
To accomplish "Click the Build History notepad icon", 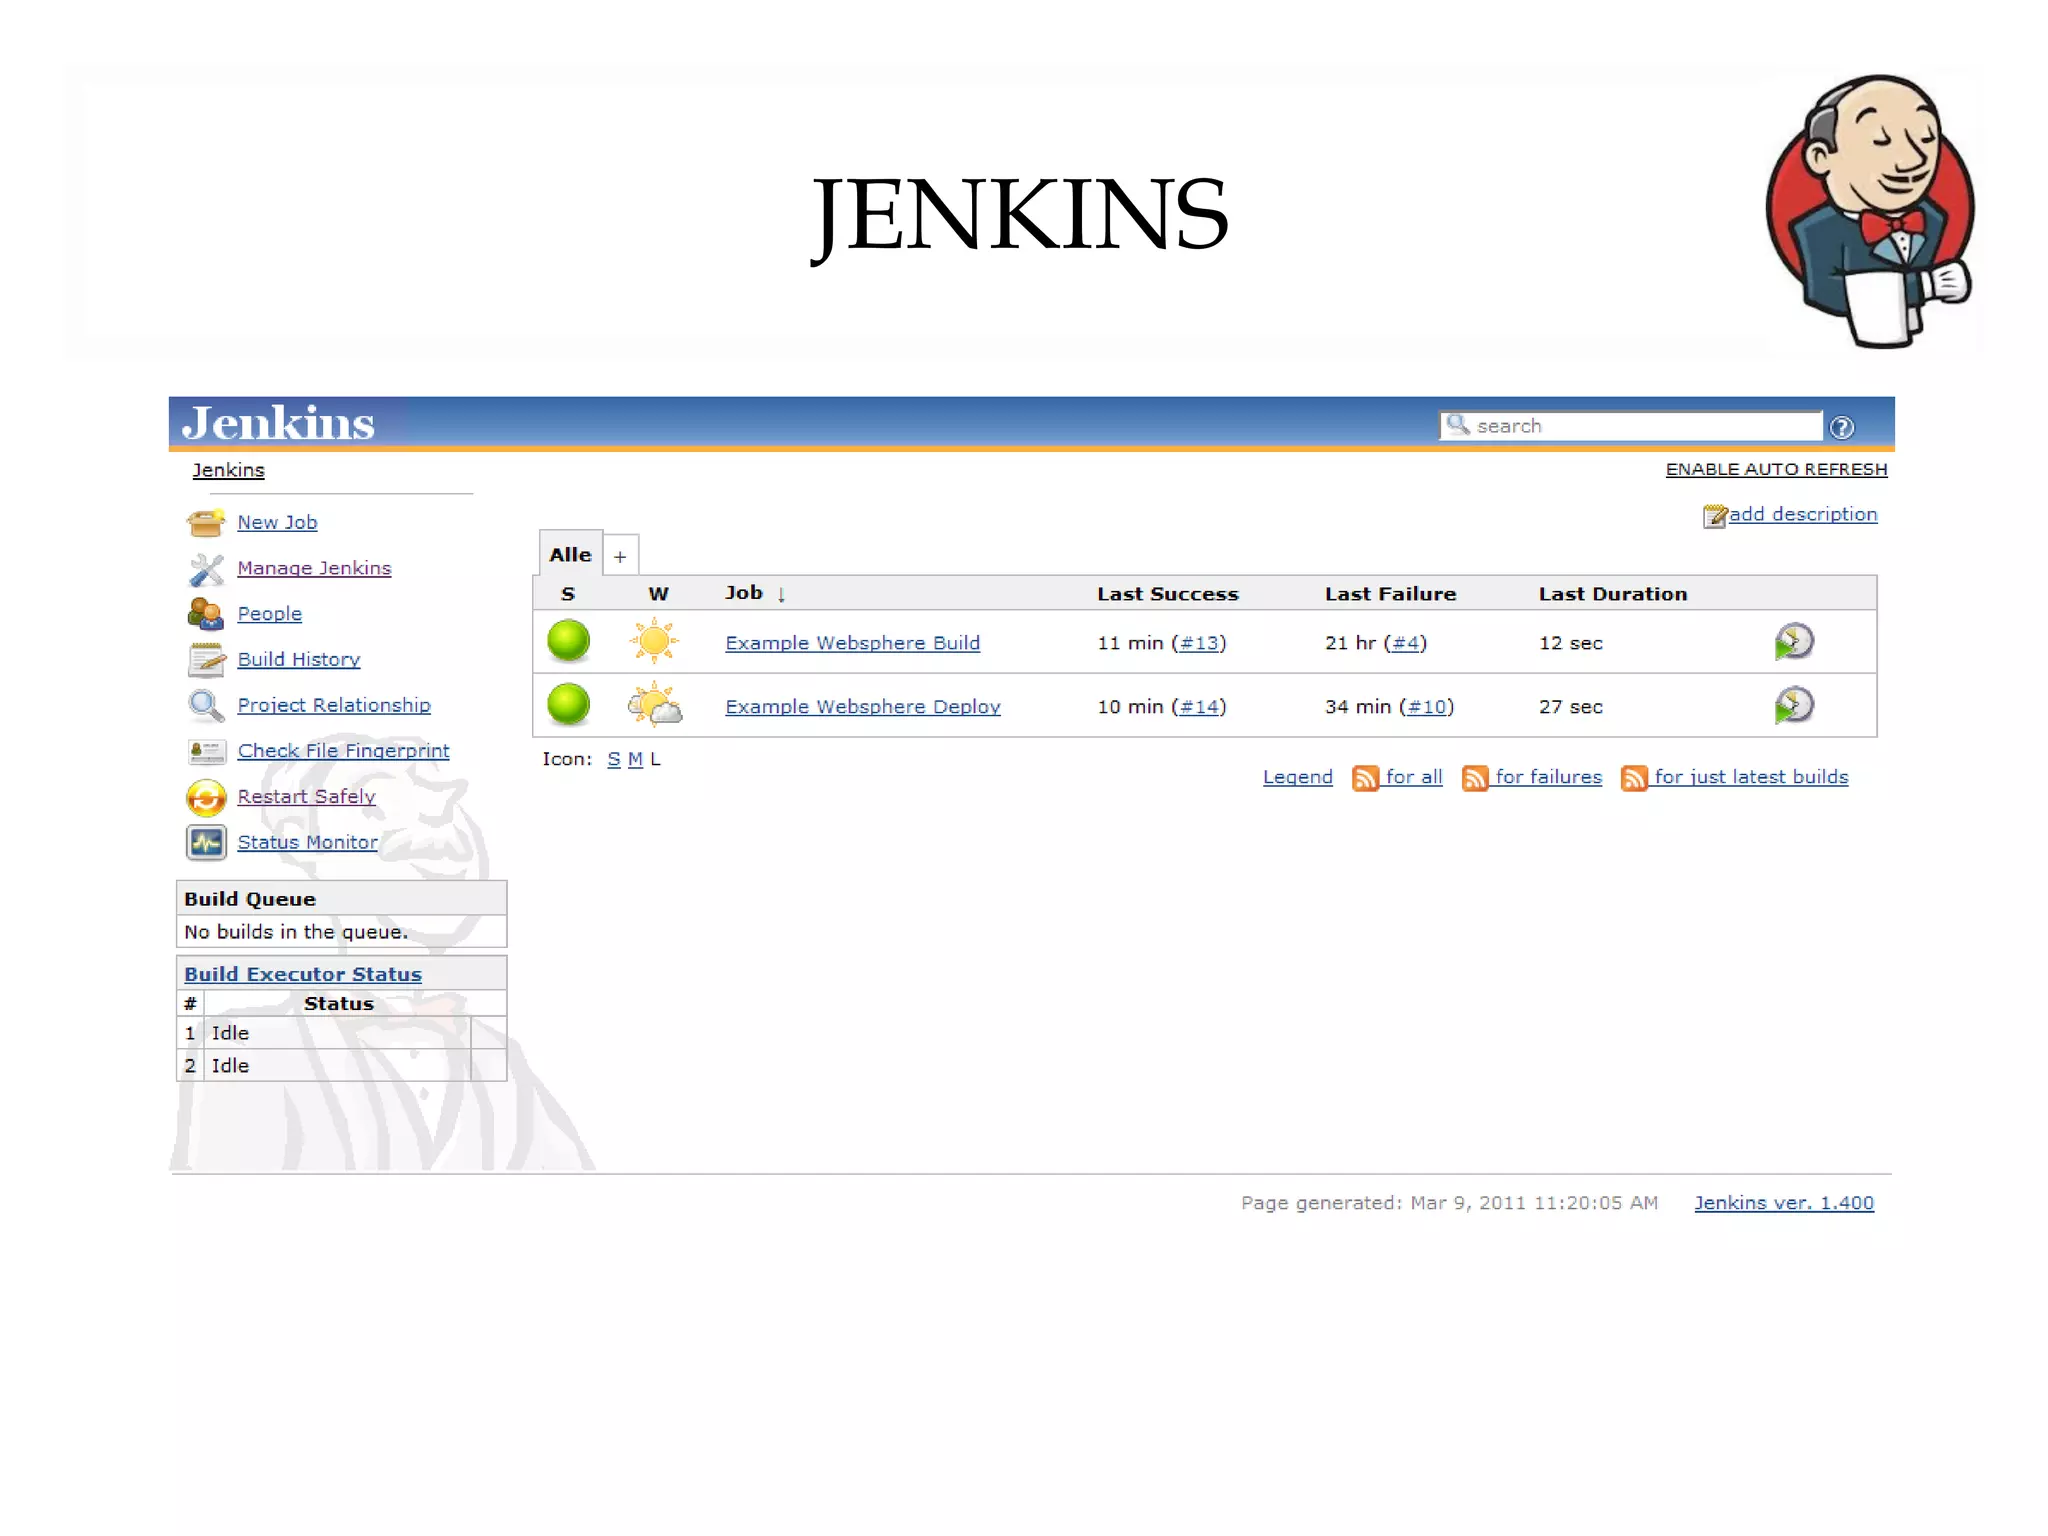I will 206,660.
